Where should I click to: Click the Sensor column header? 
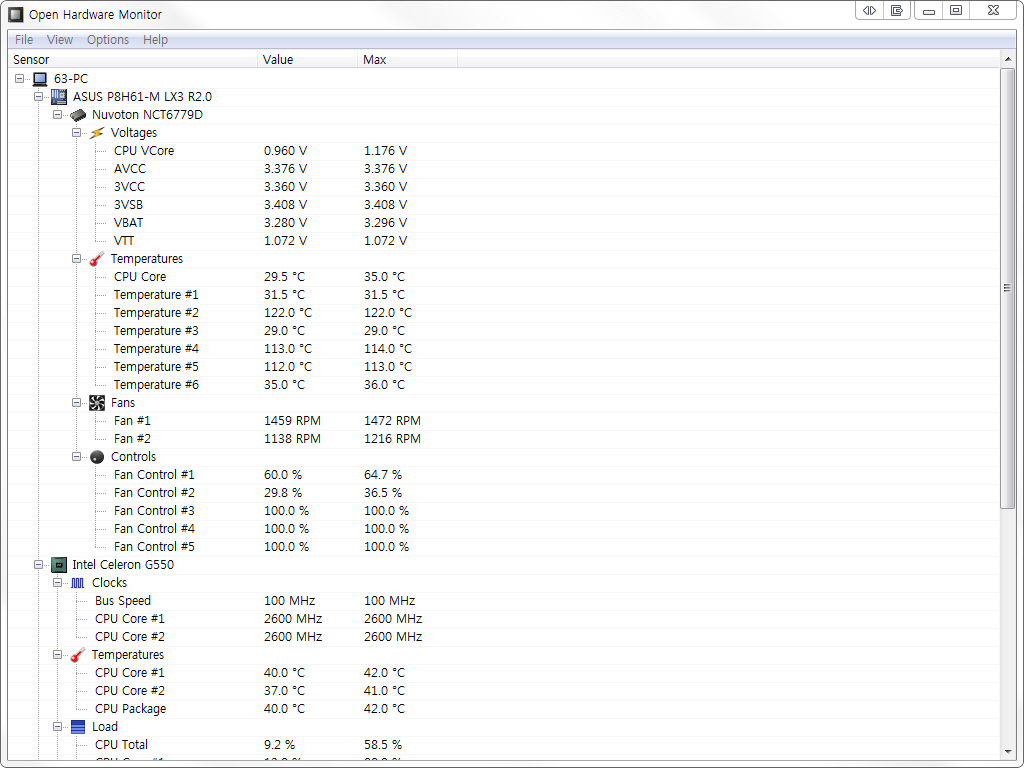click(133, 59)
